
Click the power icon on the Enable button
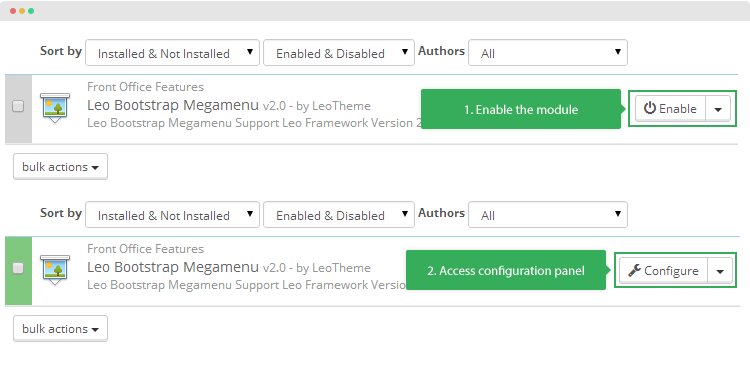pyautogui.click(x=649, y=109)
